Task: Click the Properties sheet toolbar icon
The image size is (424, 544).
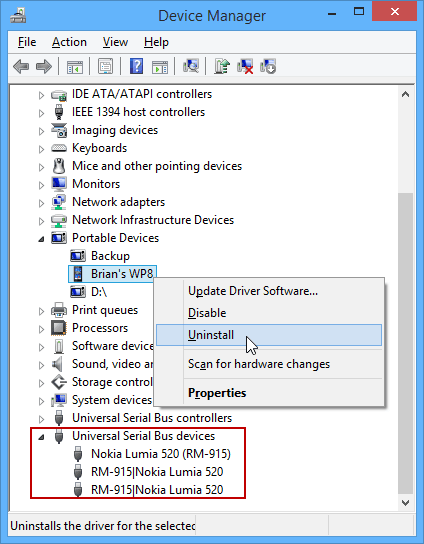Action: tap(105, 66)
